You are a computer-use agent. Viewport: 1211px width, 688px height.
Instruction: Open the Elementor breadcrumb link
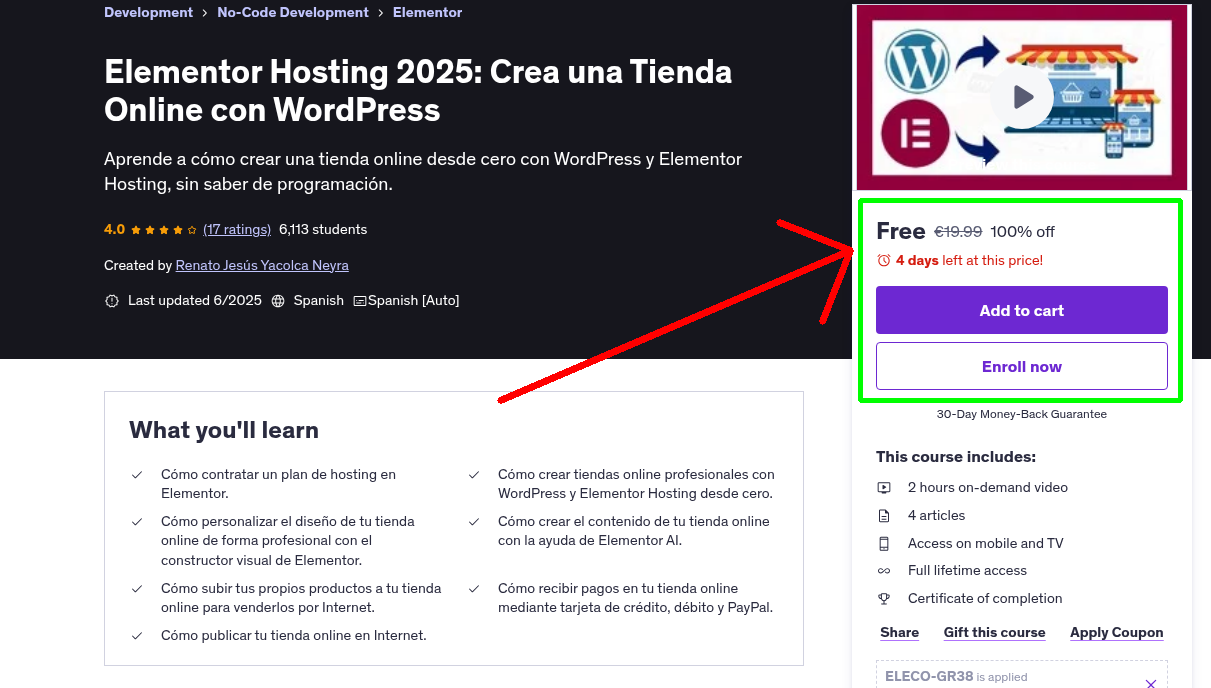point(428,13)
